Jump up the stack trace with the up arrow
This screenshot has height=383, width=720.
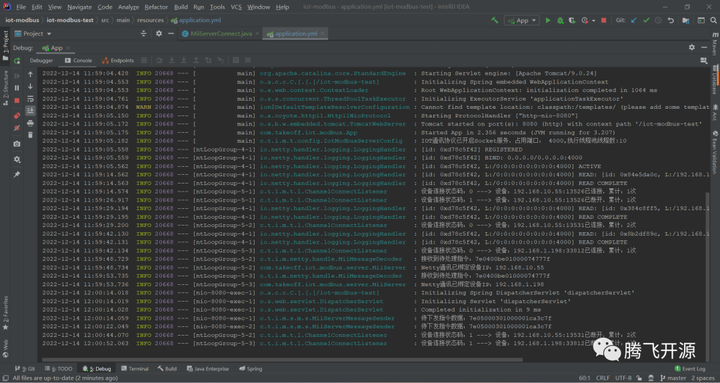(x=30, y=74)
